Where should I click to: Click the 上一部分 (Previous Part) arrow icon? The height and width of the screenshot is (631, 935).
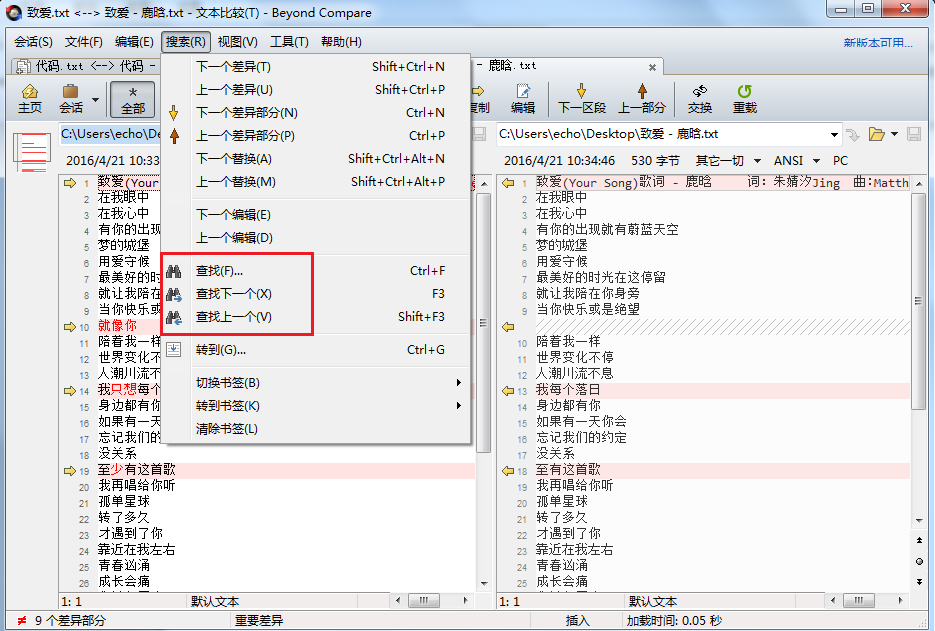click(645, 97)
